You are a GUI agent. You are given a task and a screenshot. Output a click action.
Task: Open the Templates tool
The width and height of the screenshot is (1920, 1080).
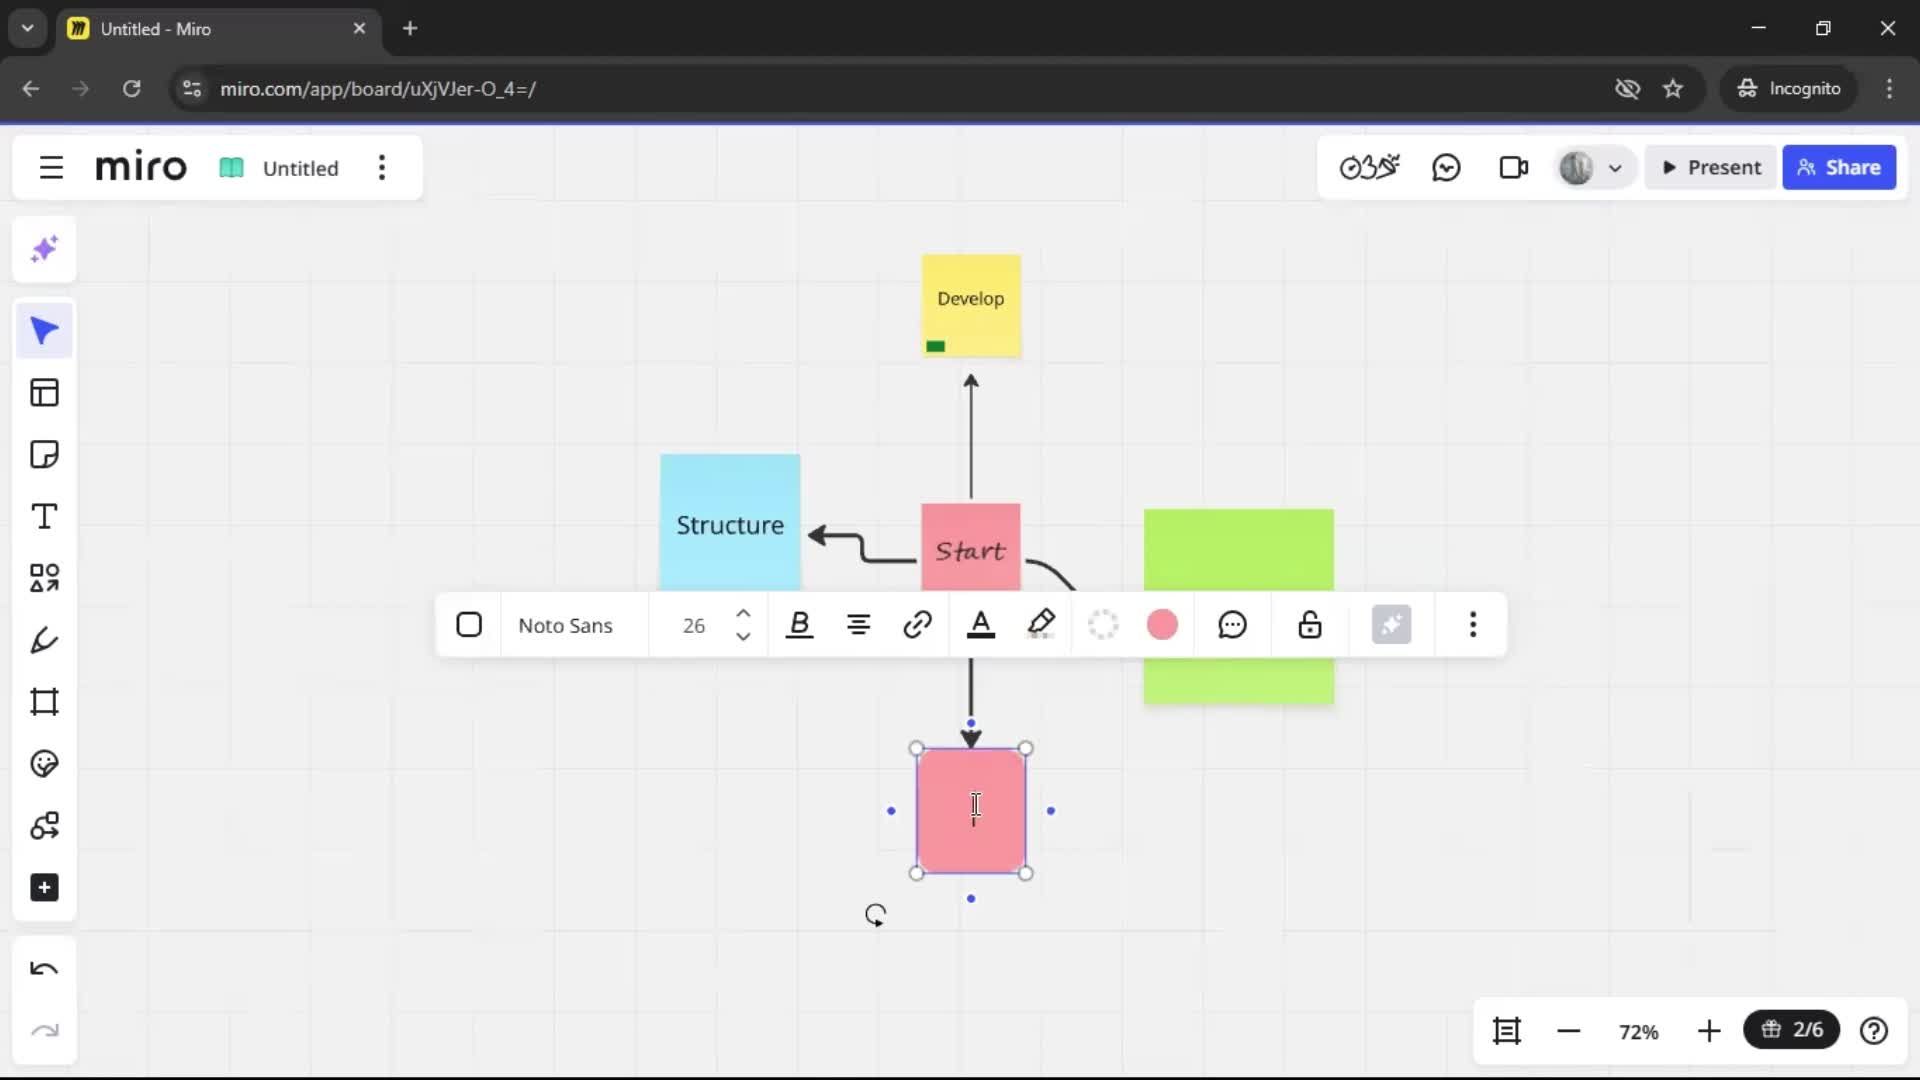[44, 393]
